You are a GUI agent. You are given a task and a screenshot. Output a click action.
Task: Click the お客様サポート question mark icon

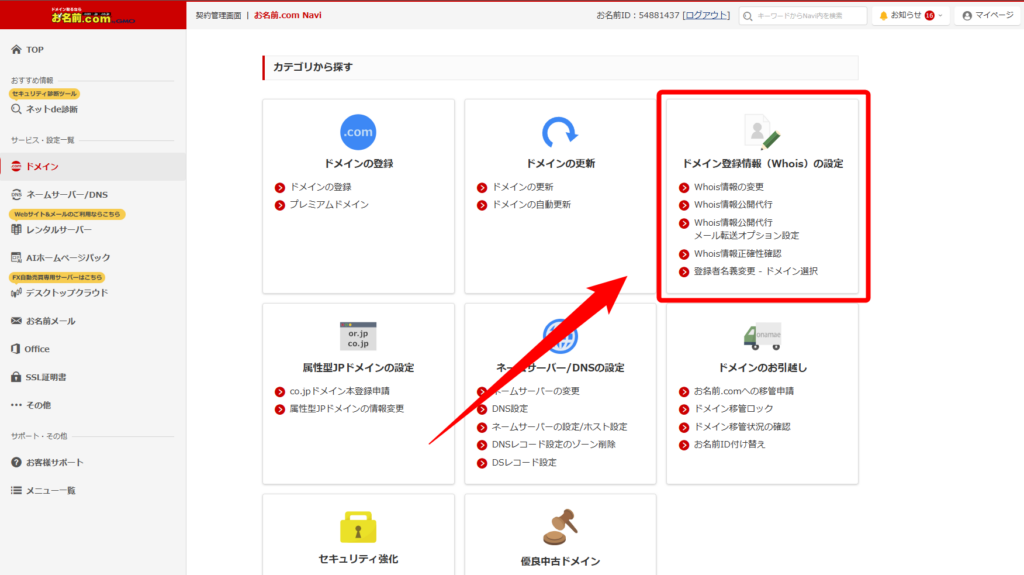click(16, 463)
